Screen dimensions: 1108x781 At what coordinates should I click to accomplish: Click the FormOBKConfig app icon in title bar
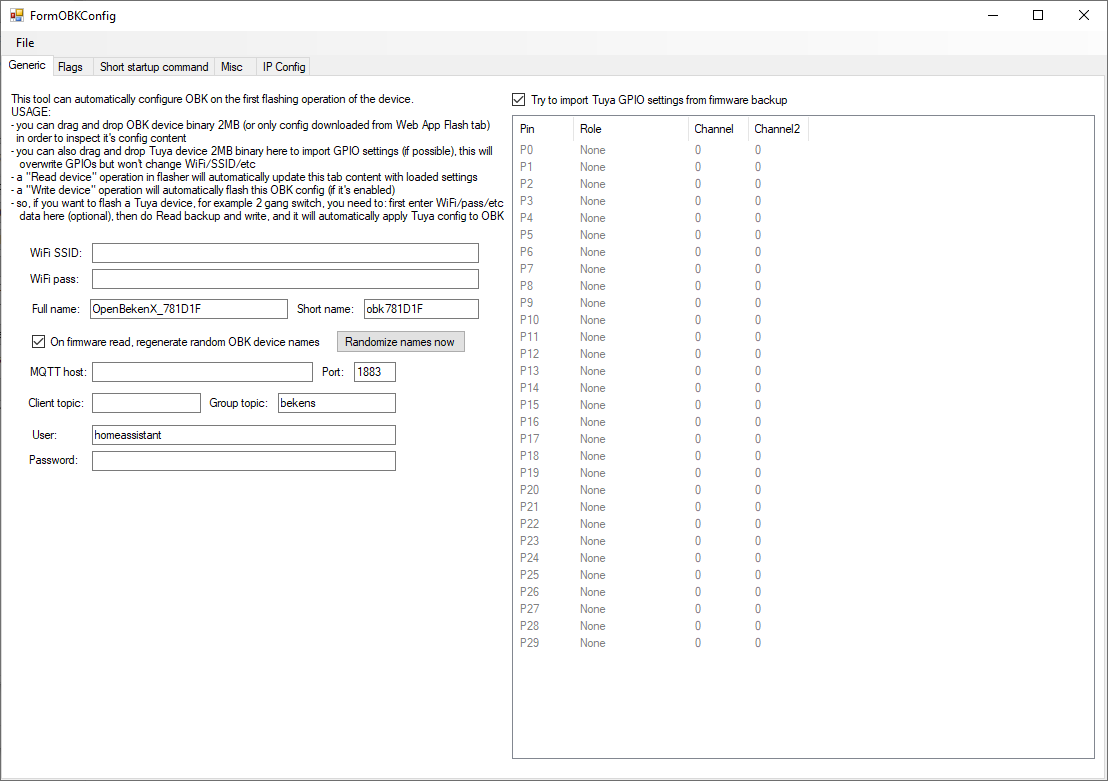(x=16, y=15)
